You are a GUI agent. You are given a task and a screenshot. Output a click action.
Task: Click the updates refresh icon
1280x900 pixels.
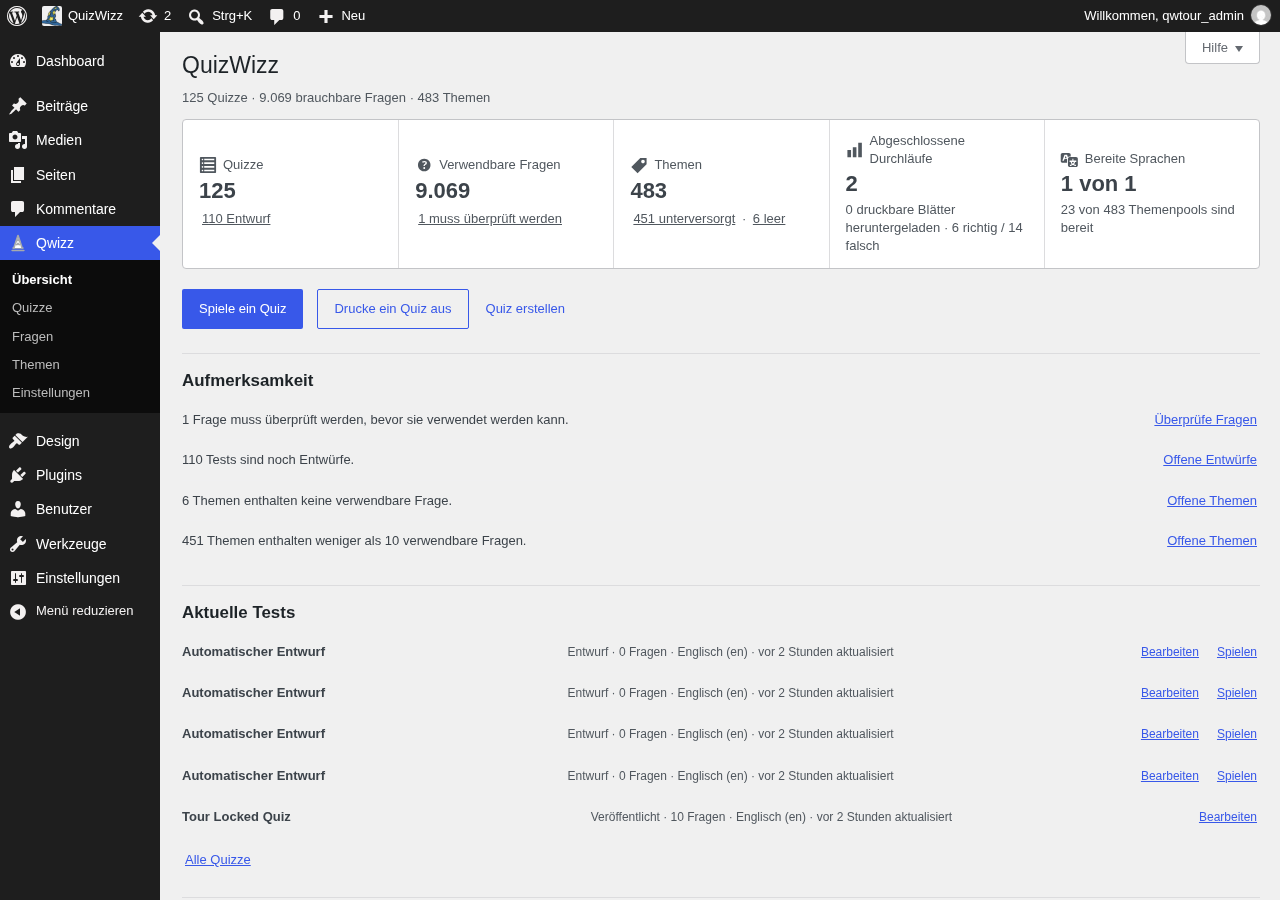tap(148, 16)
